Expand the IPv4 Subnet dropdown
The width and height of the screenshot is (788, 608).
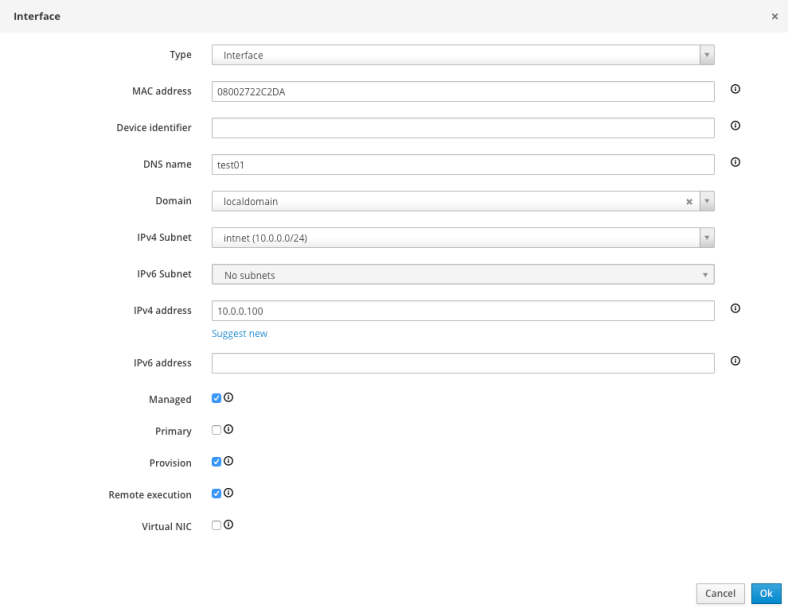click(x=706, y=238)
